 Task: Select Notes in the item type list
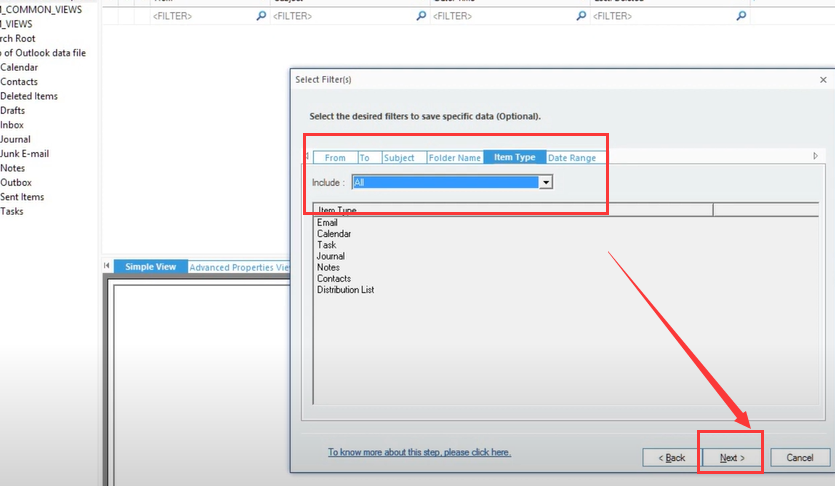point(328,267)
